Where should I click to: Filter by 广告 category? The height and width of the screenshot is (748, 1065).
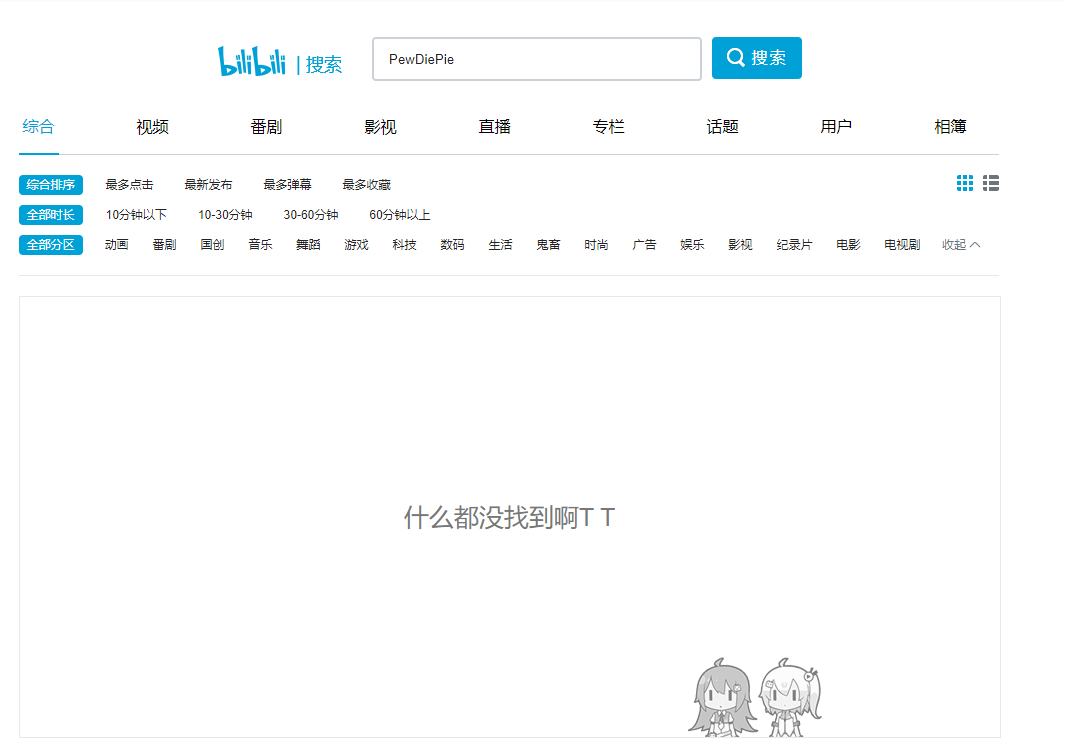click(x=644, y=245)
